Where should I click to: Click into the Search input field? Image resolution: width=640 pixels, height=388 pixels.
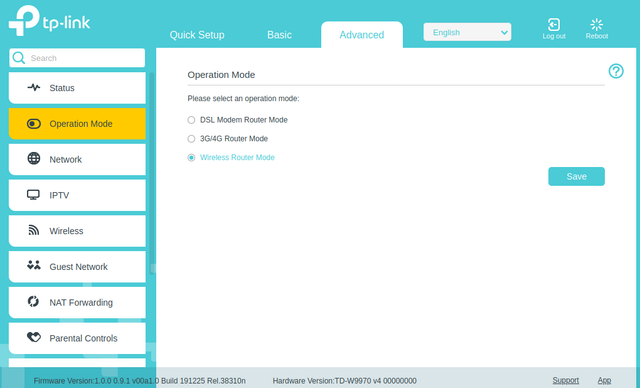(x=77, y=58)
